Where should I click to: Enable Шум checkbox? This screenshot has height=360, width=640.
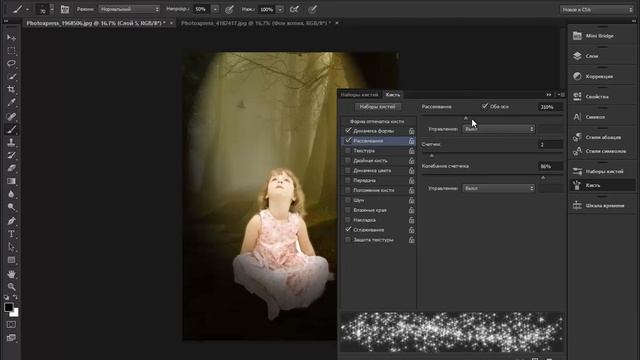[348, 200]
